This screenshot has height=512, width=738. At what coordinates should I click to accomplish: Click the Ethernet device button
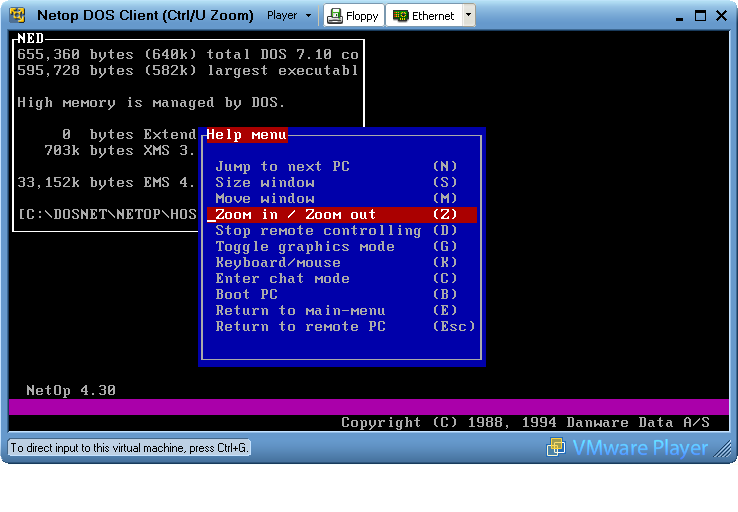click(424, 16)
